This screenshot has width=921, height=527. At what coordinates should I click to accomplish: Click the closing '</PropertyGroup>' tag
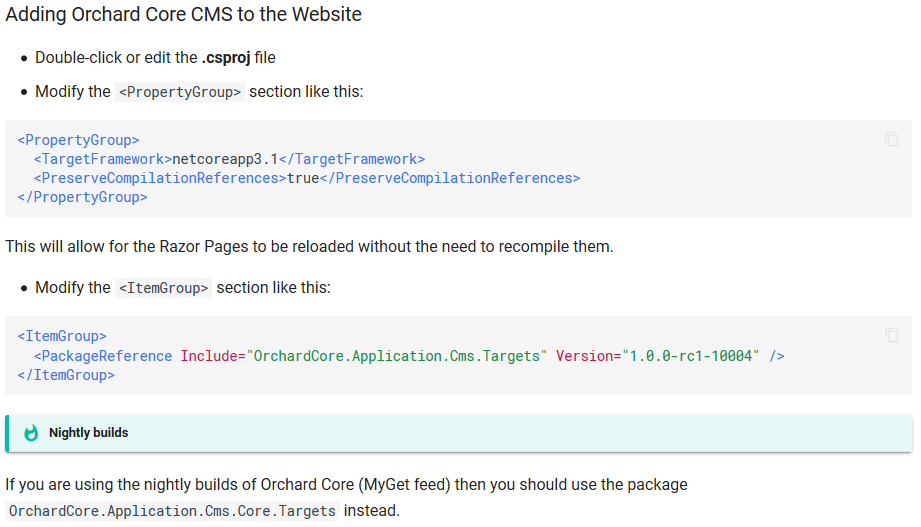point(82,197)
